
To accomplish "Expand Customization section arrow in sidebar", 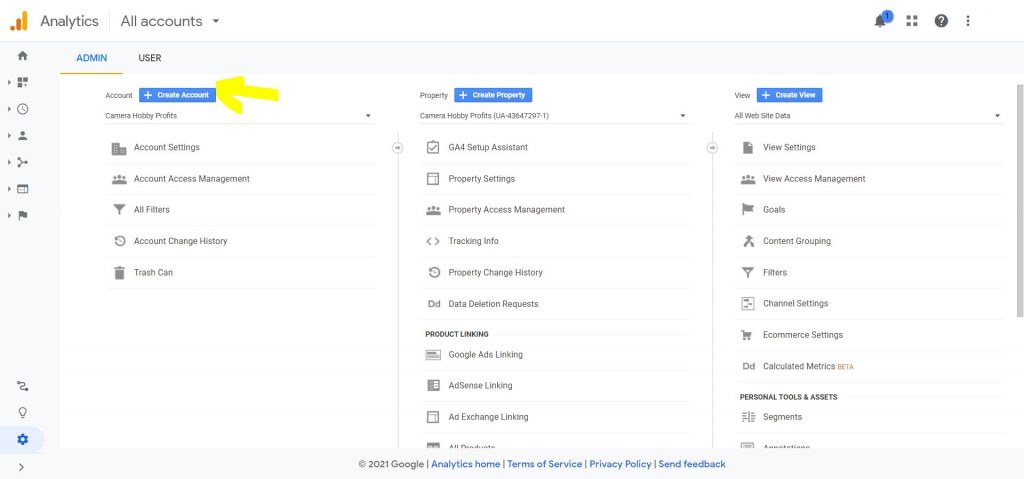I will [x=9, y=82].
